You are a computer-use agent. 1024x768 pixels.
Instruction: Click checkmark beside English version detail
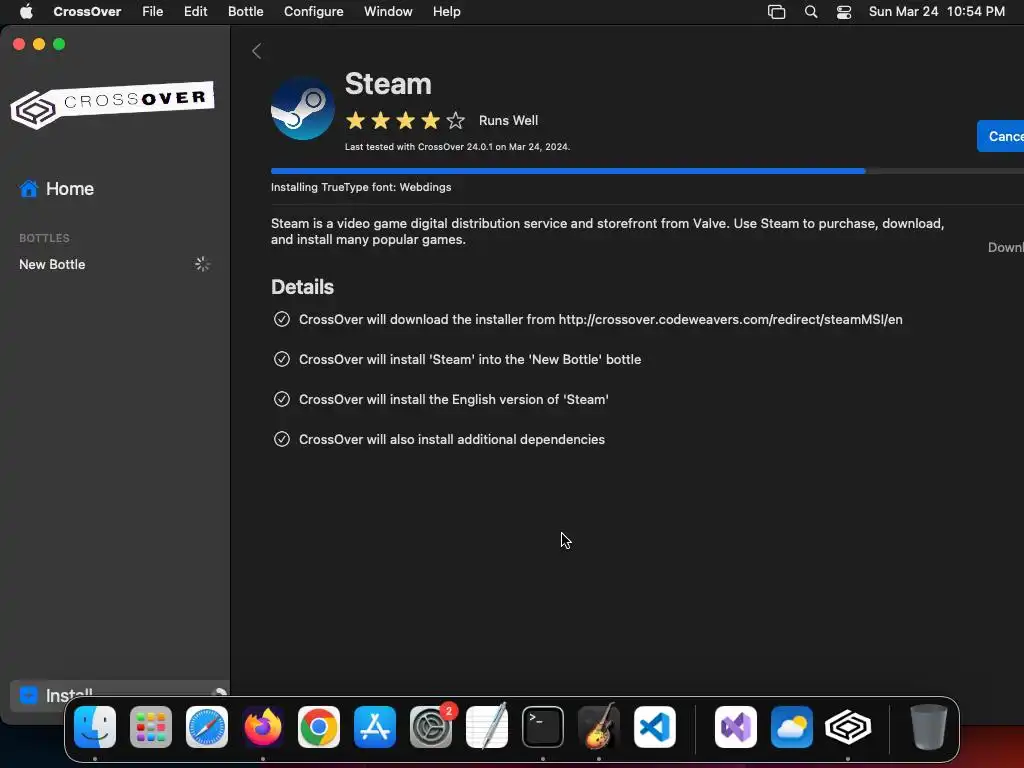(281, 399)
